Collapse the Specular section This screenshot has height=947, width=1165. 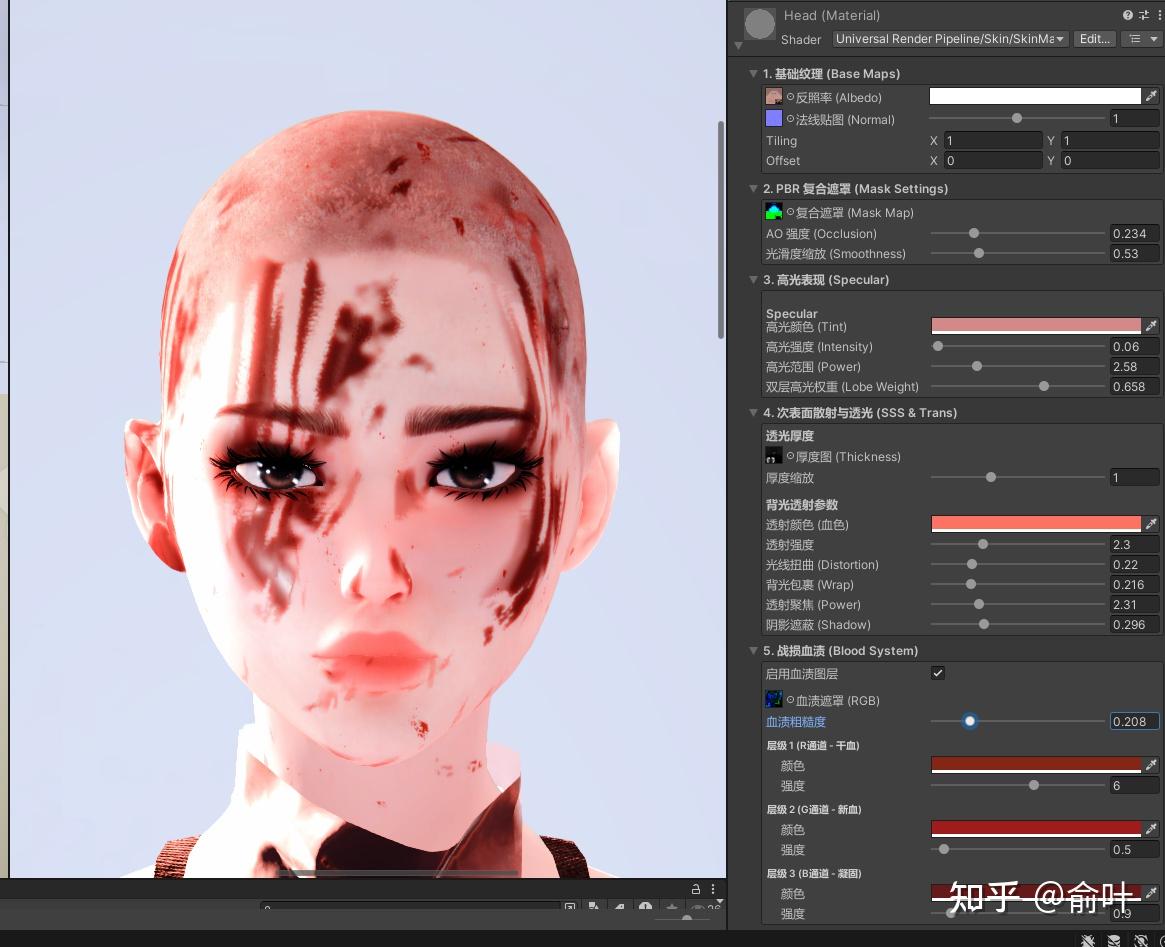(753, 280)
